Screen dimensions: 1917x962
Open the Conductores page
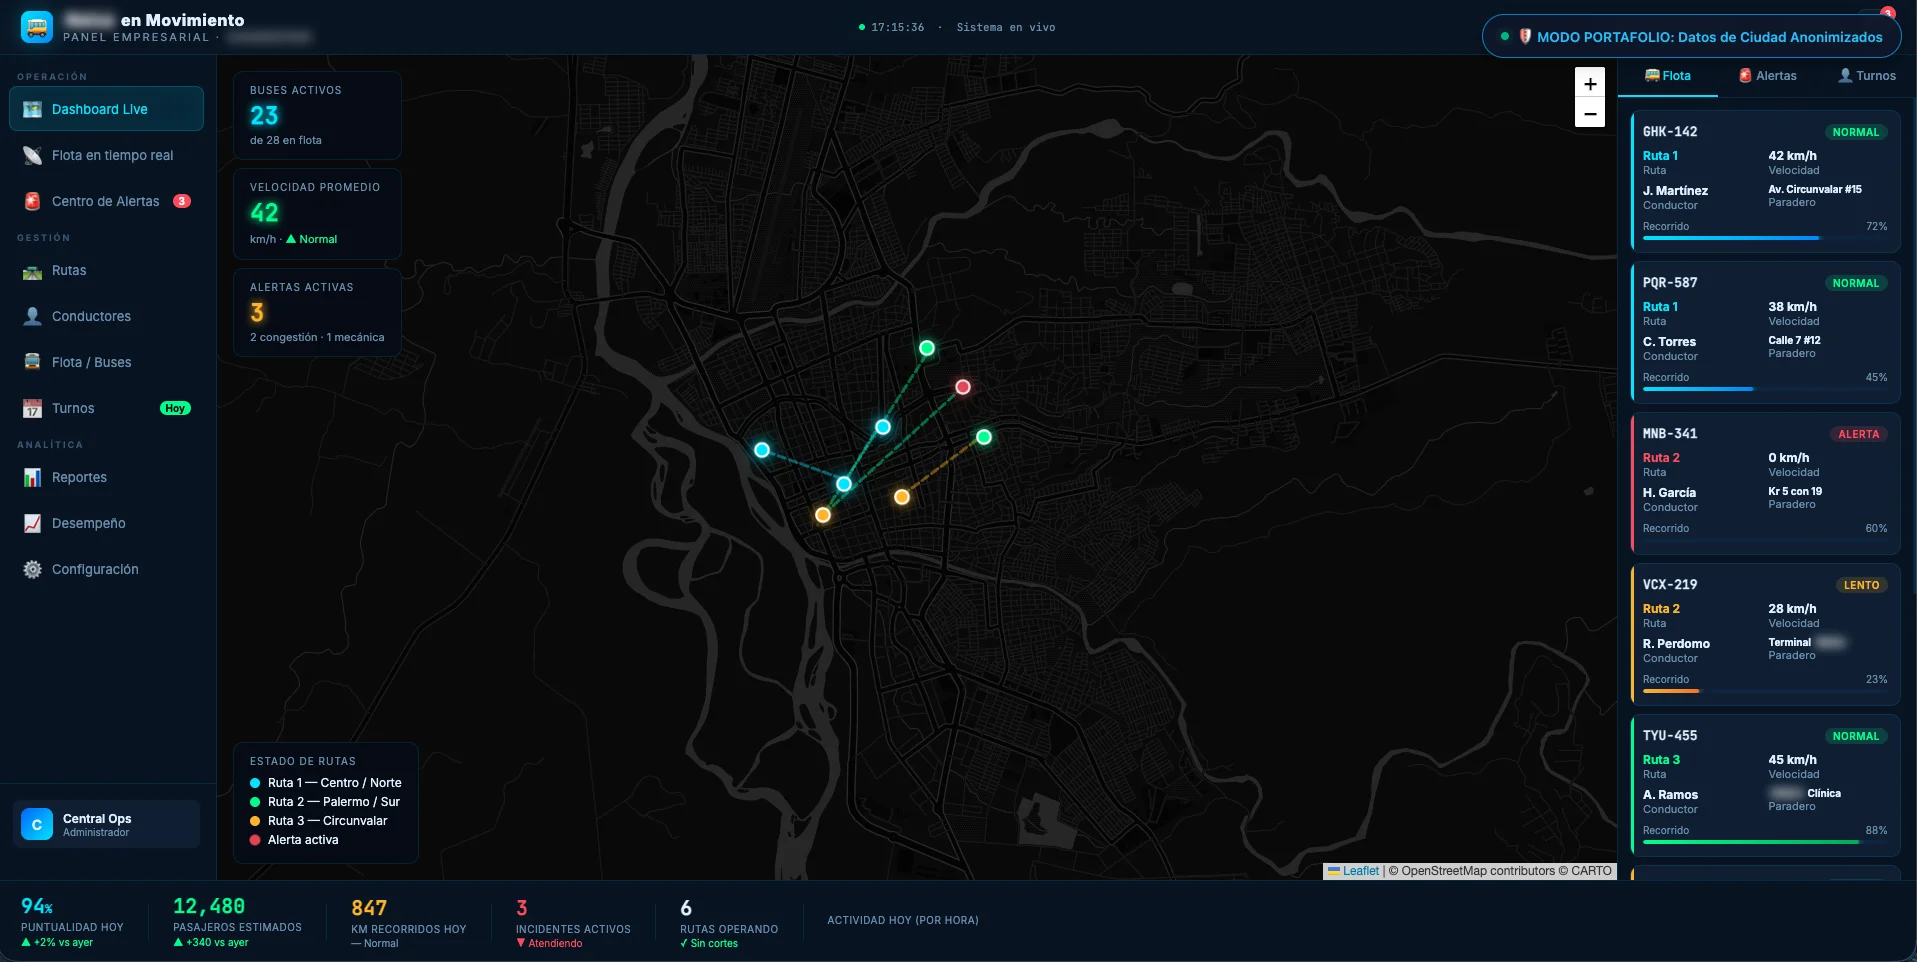click(x=106, y=316)
